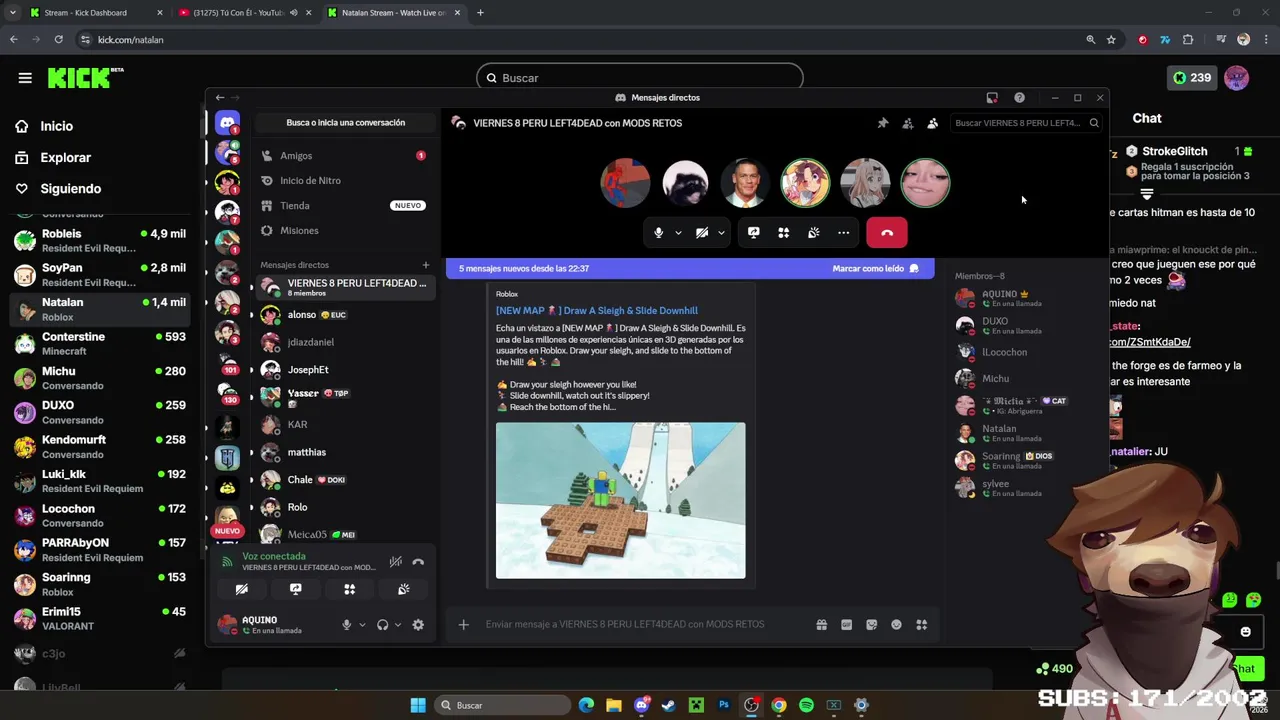This screenshot has width=1280, height=720.
Task: Disconnect from voice in connected panel
Action: tap(418, 562)
